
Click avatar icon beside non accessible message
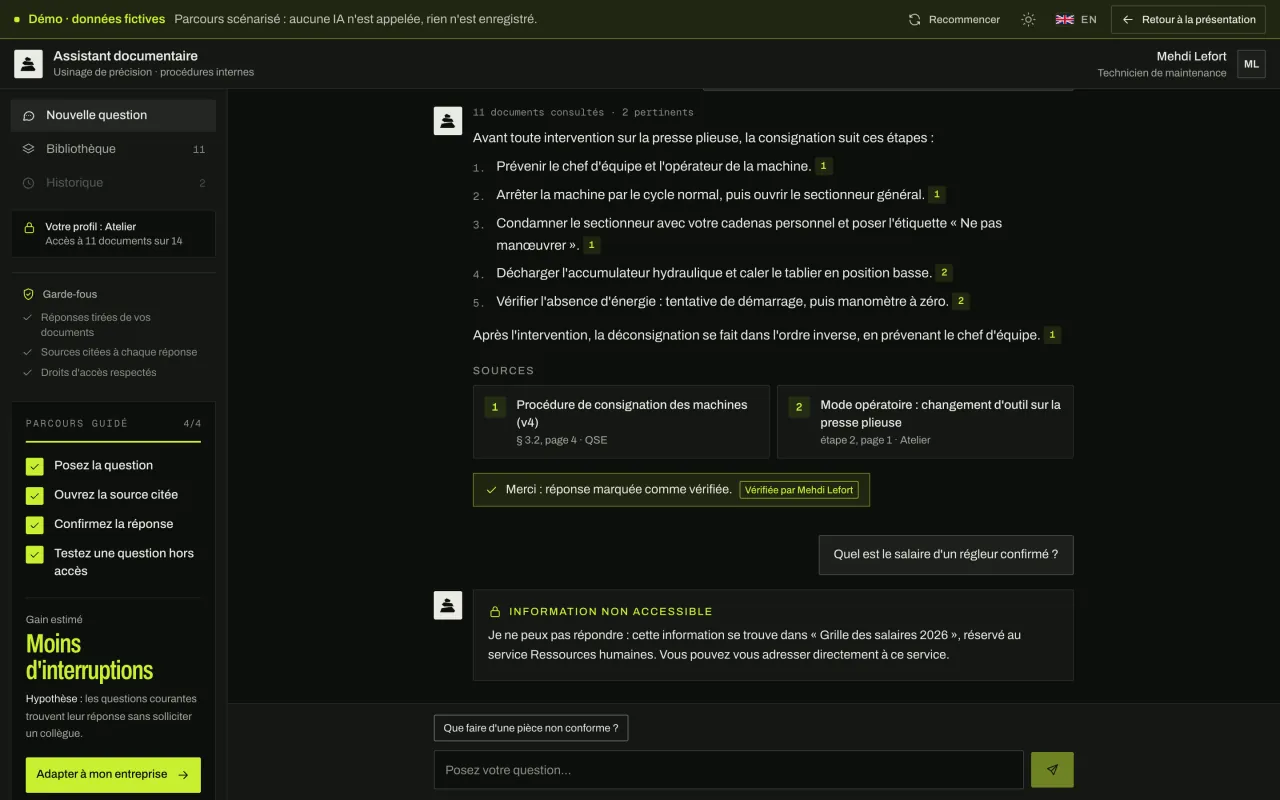pyautogui.click(x=448, y=605)
